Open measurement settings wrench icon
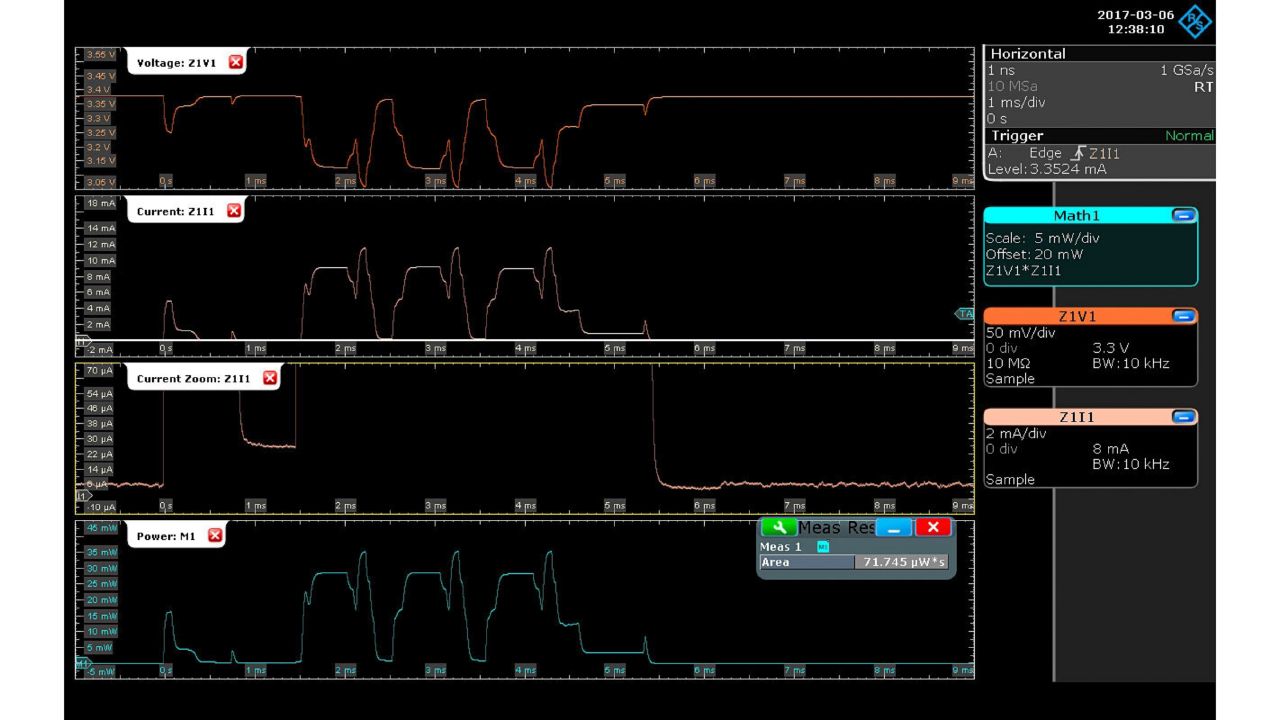 [778, 527]
